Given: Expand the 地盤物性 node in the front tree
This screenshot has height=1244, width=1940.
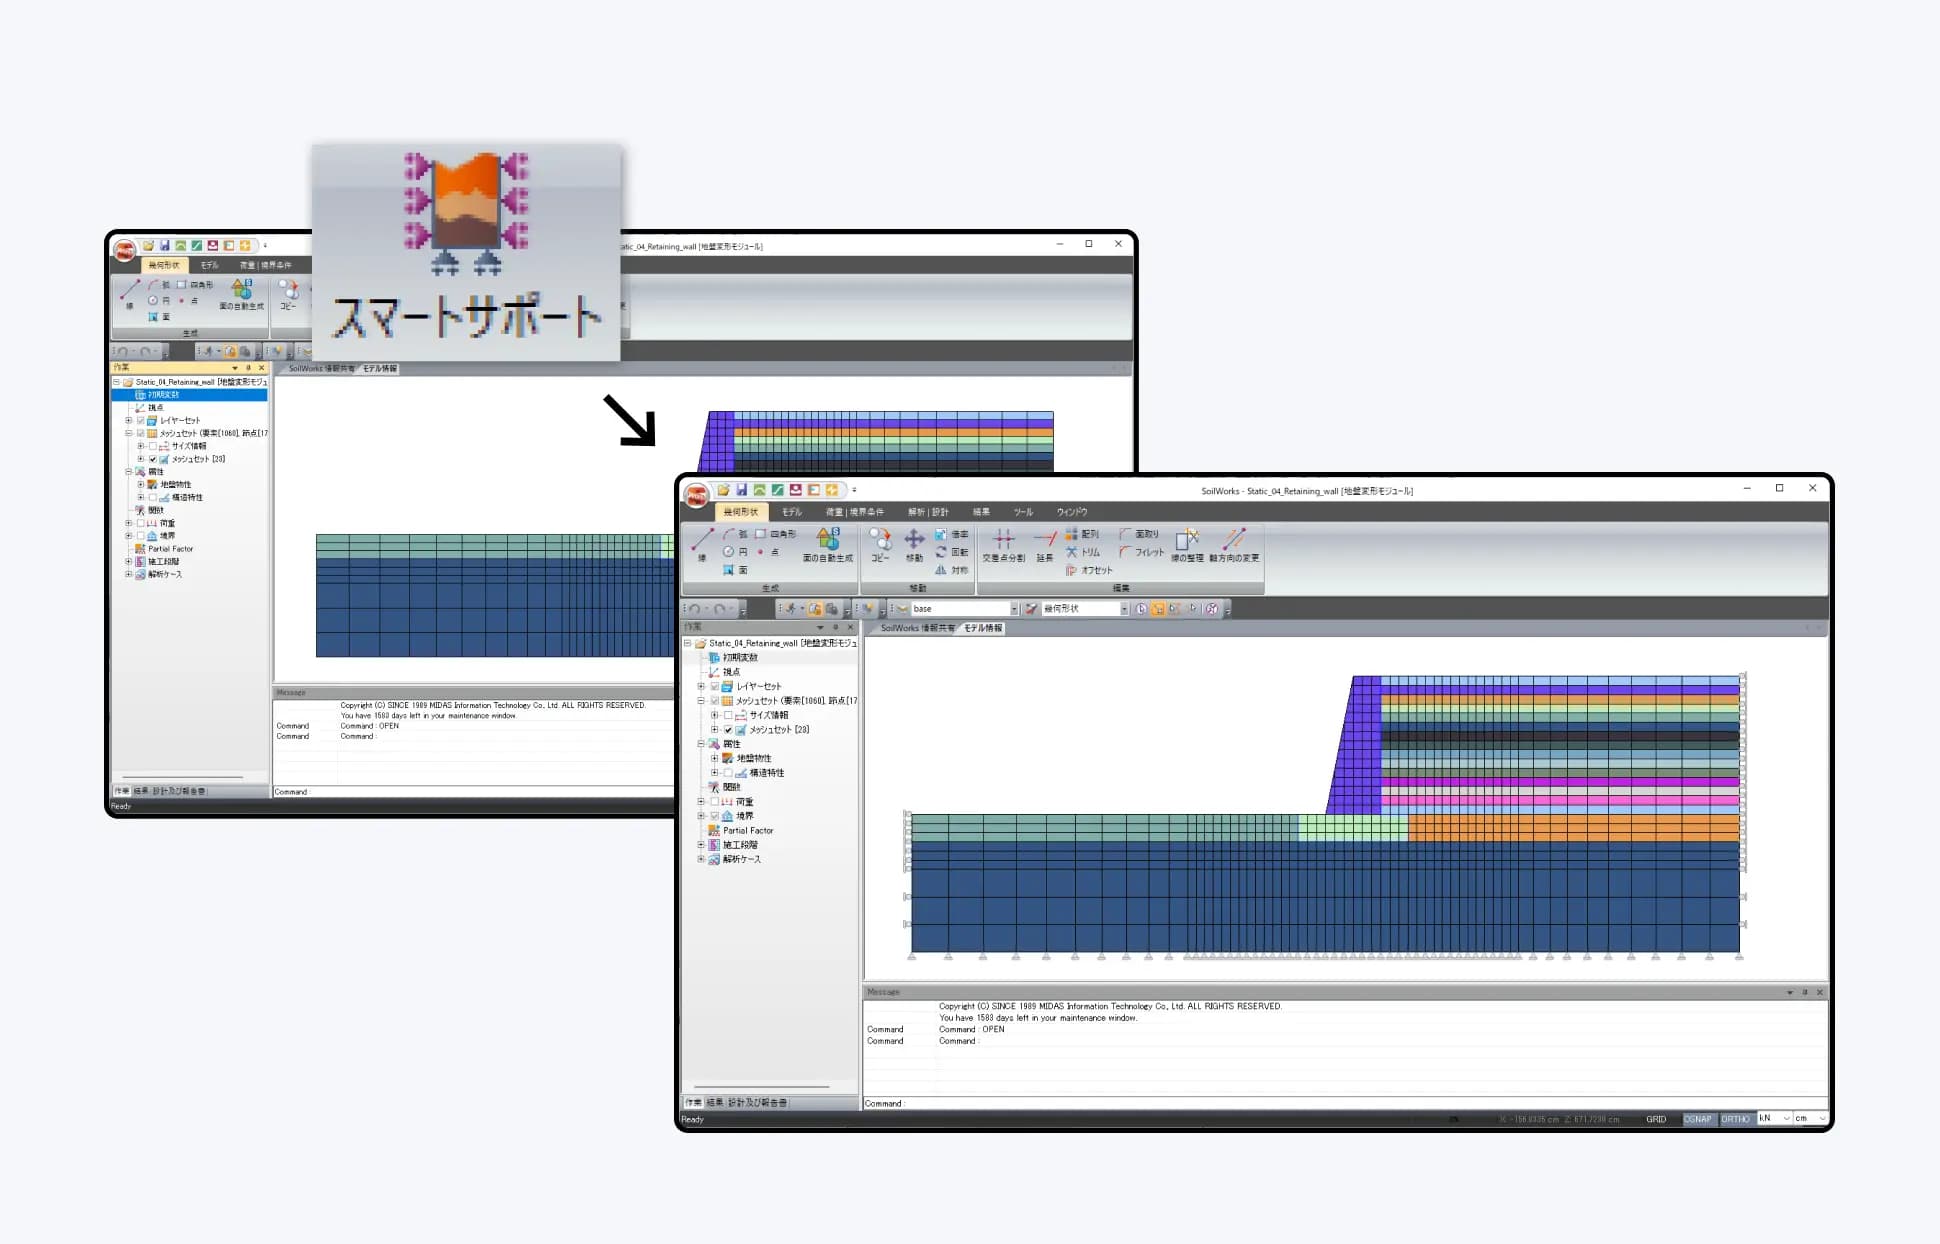Looking at the screenshot, I should 714,758.
